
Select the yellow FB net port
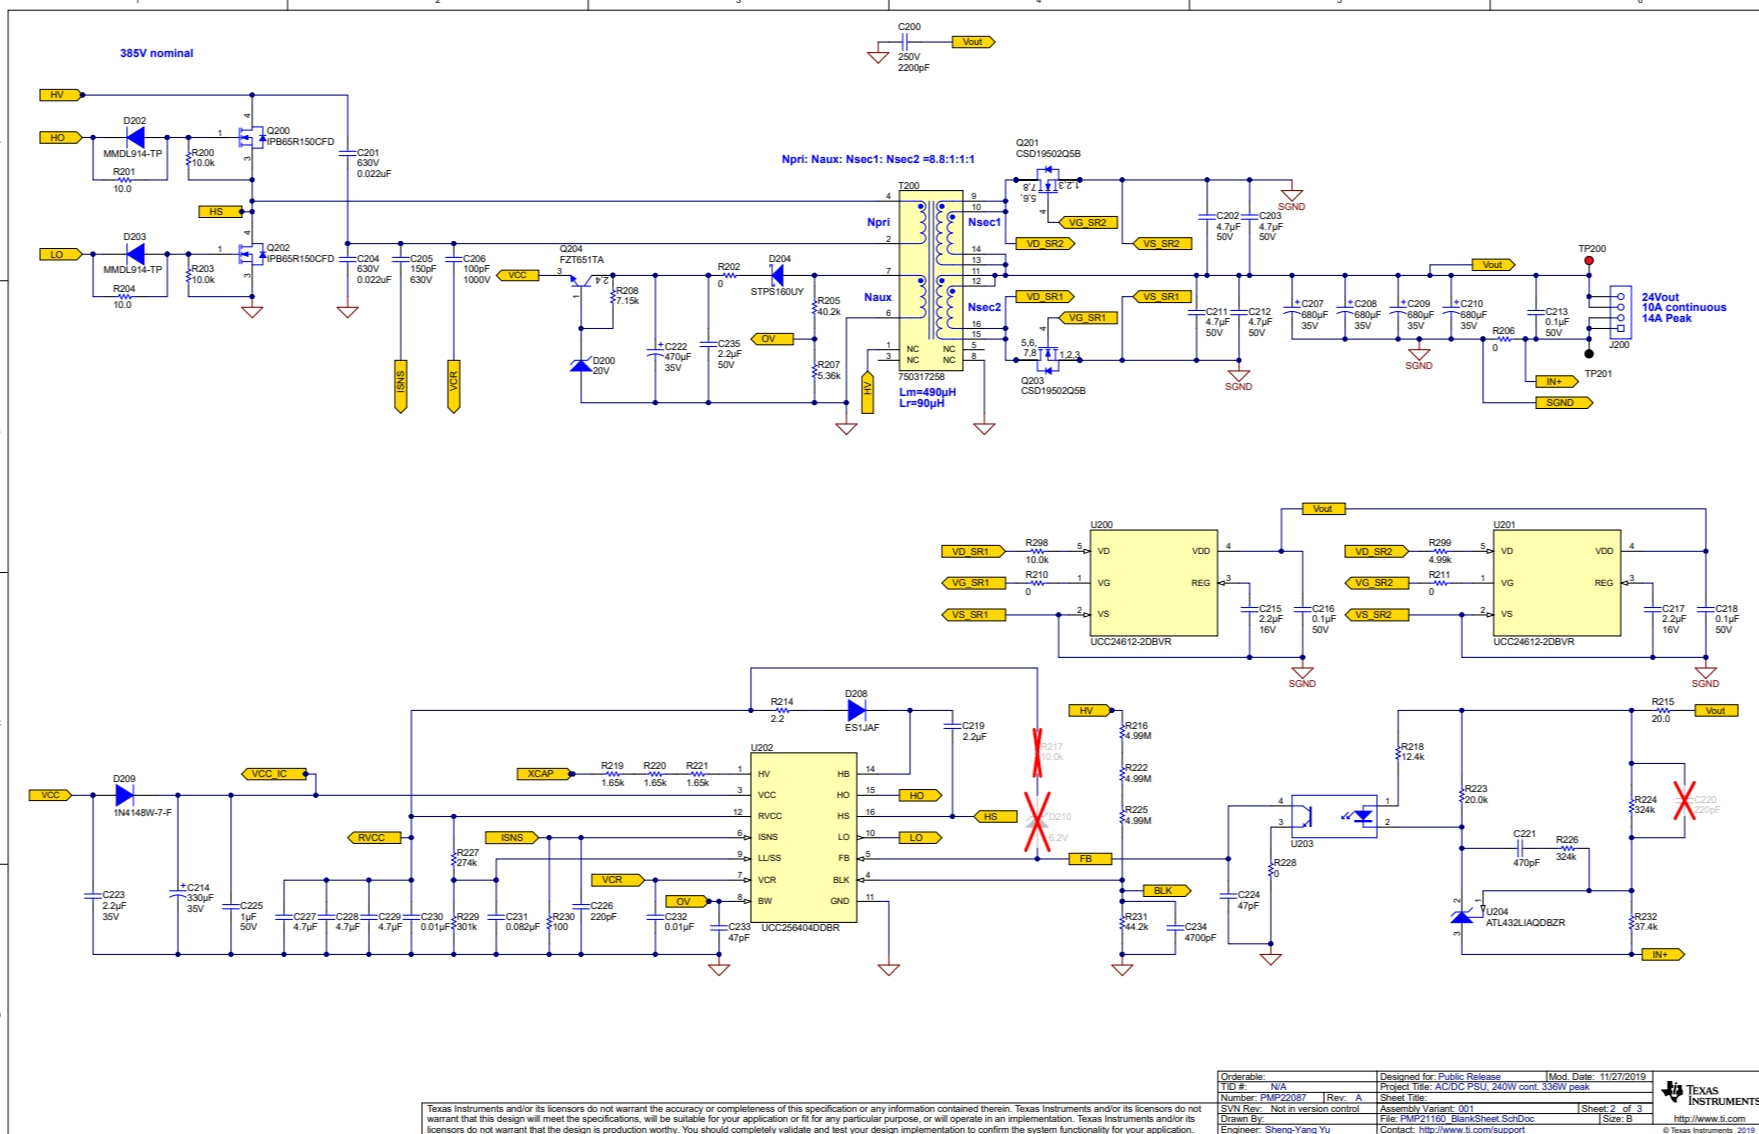pyautogui.click(x=1086, y=859)
